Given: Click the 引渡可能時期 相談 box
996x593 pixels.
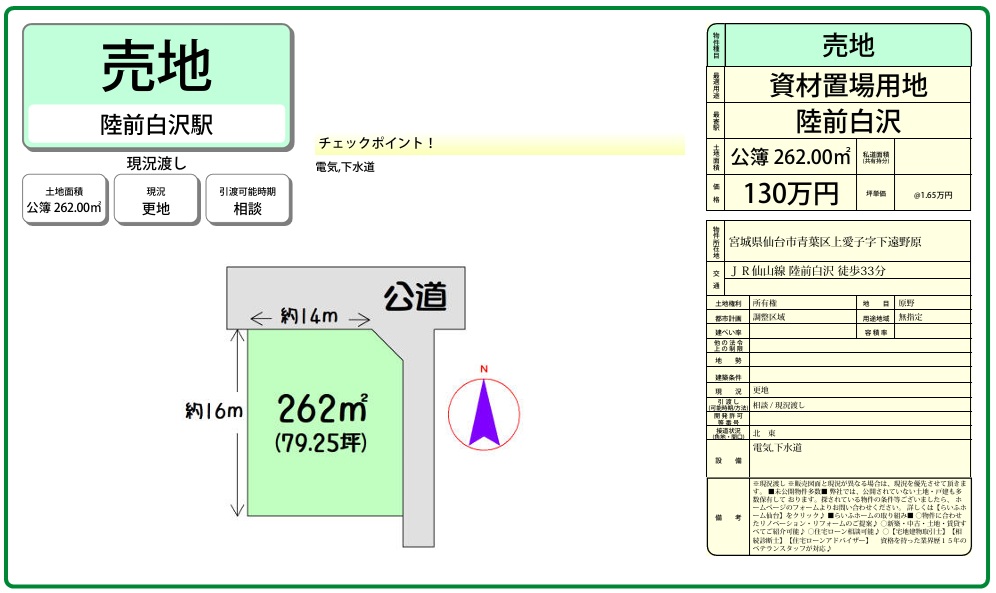Looking at the screenshot, I should click(248, 199).
